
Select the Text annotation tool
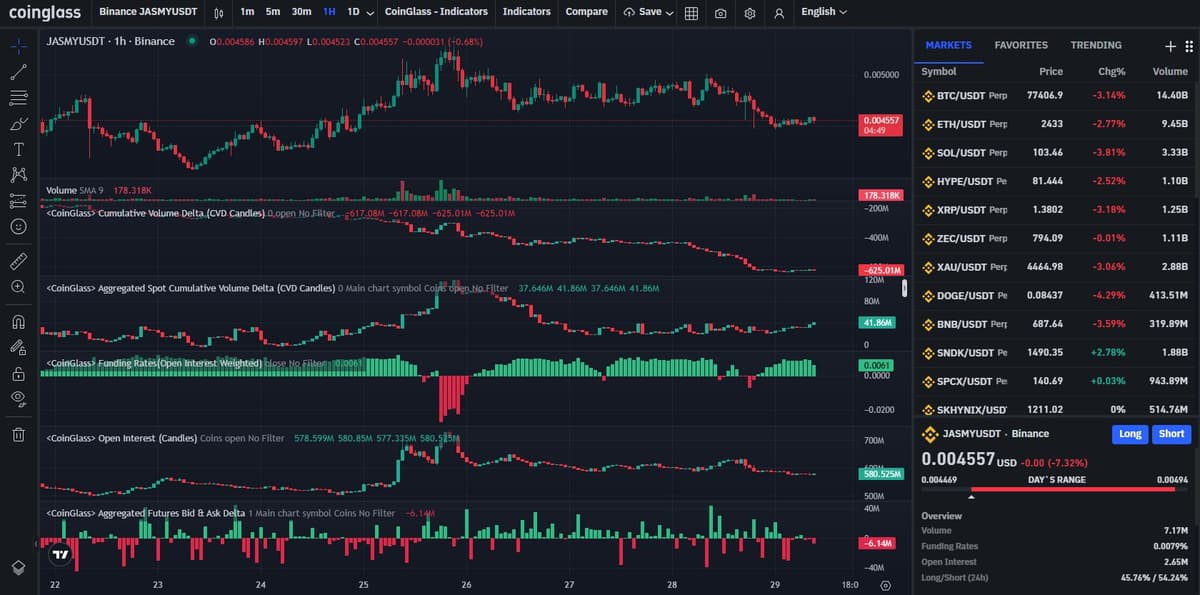pos(18,149)
